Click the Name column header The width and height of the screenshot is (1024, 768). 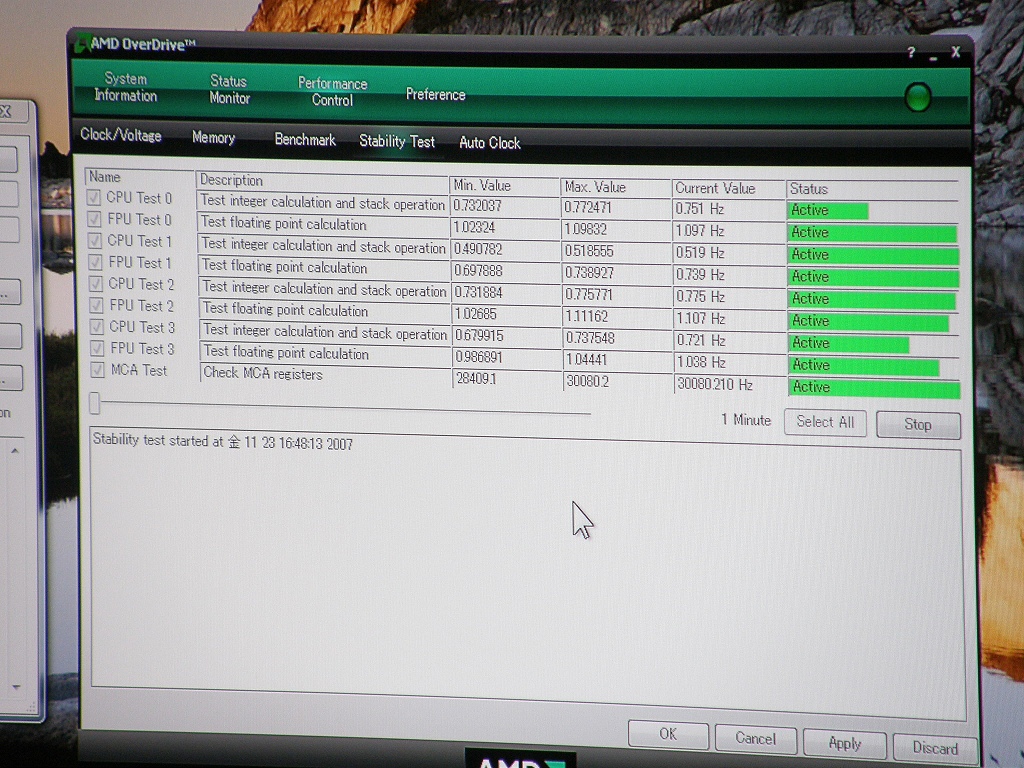[x=138, y=177]
